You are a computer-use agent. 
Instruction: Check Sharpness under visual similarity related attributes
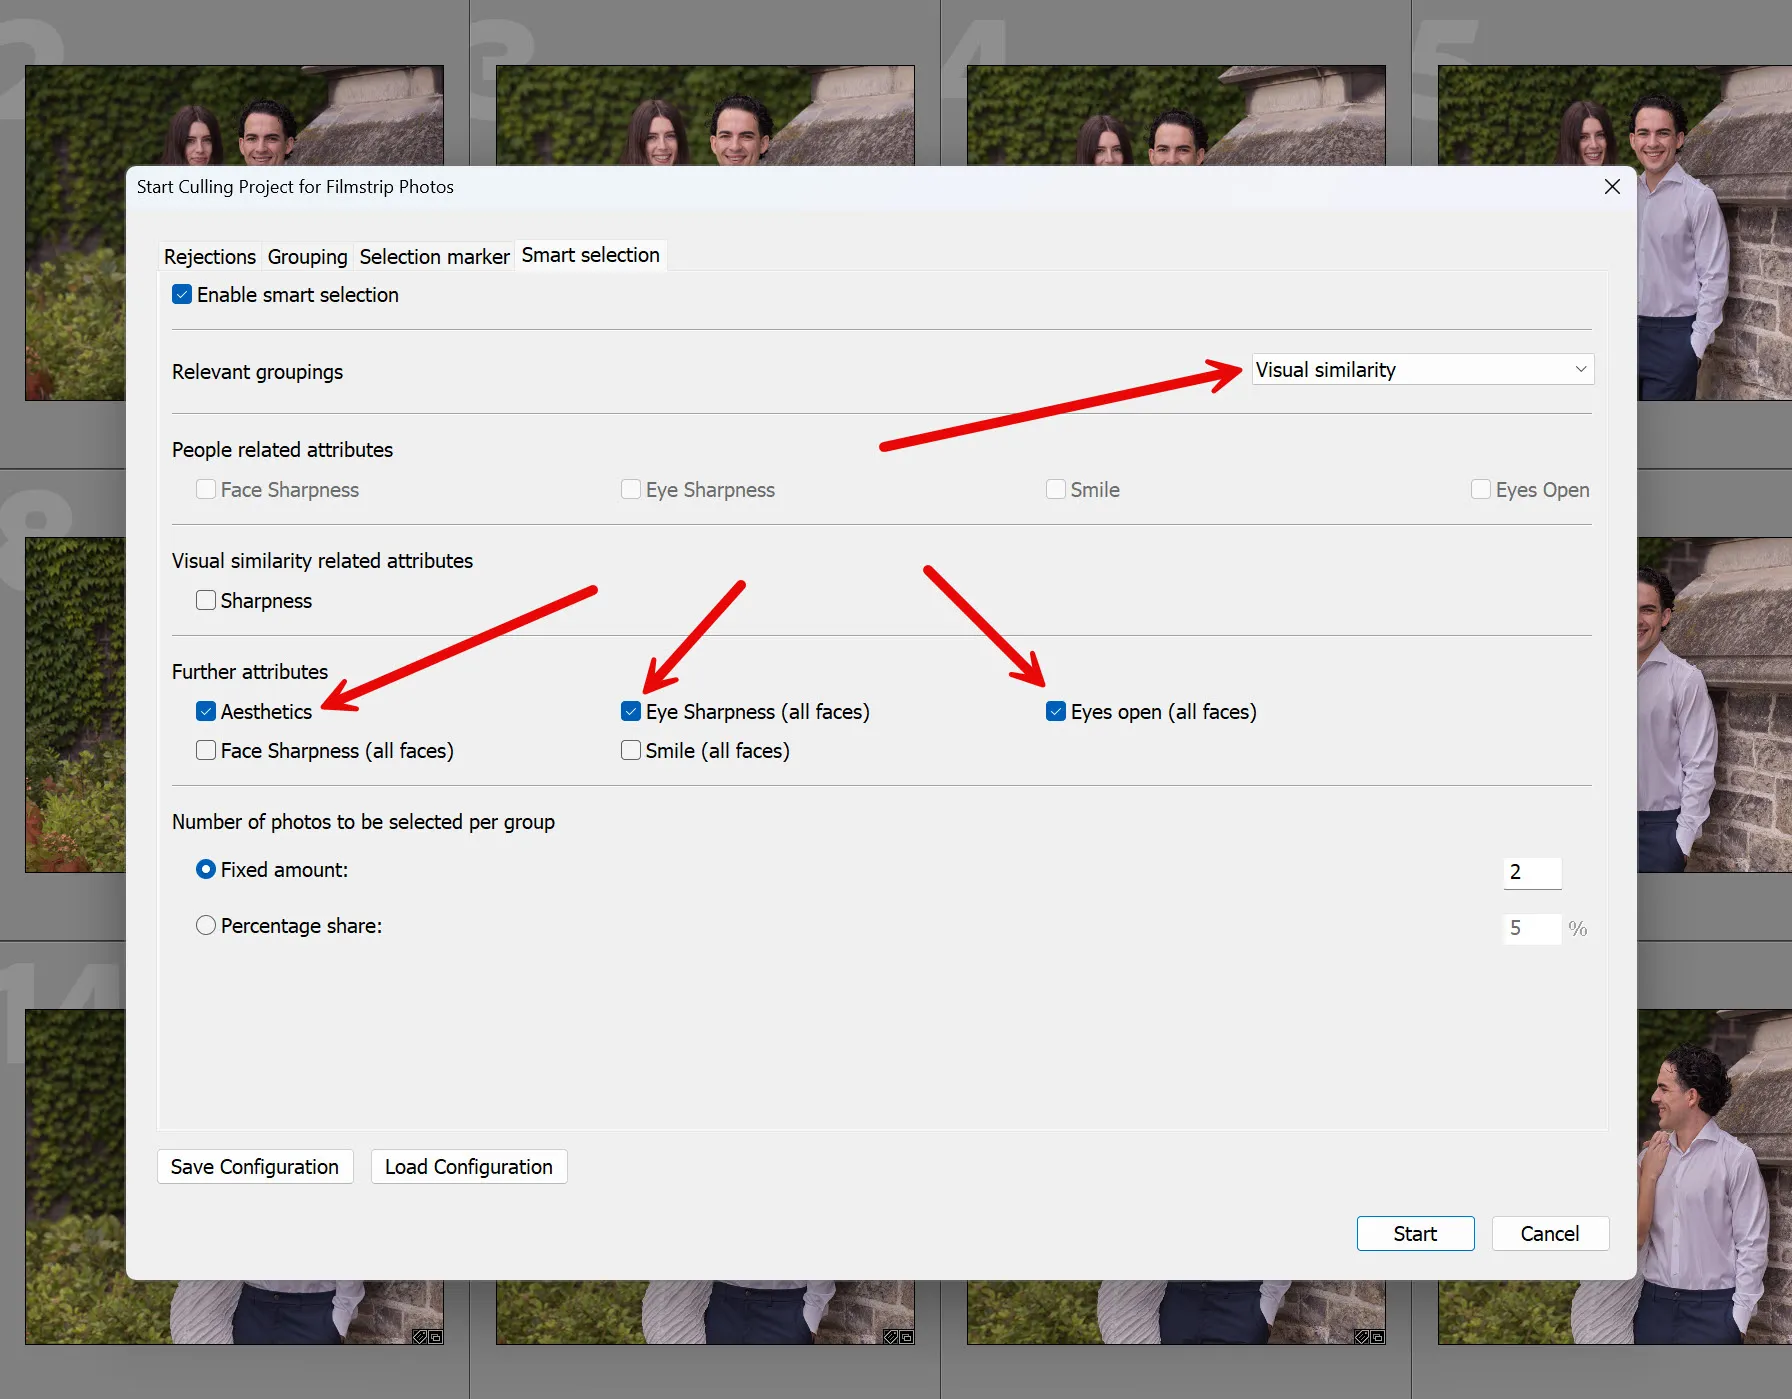coord(205,600)
